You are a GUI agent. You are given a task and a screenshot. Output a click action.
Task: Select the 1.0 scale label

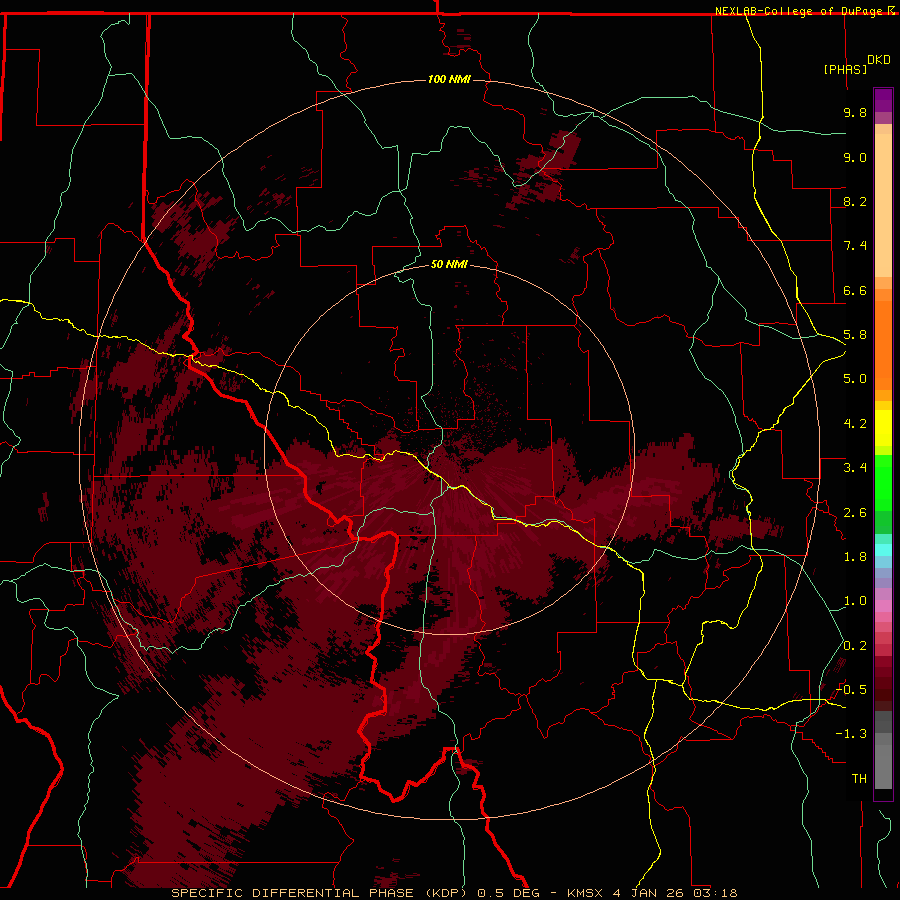pyautogui.click(x=855, y=601)
